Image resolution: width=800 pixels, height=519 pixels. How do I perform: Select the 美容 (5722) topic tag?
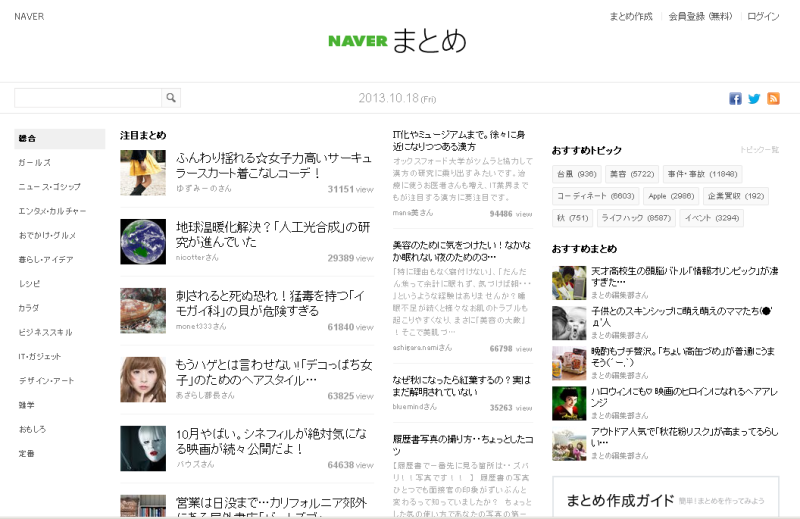(632, 174)
